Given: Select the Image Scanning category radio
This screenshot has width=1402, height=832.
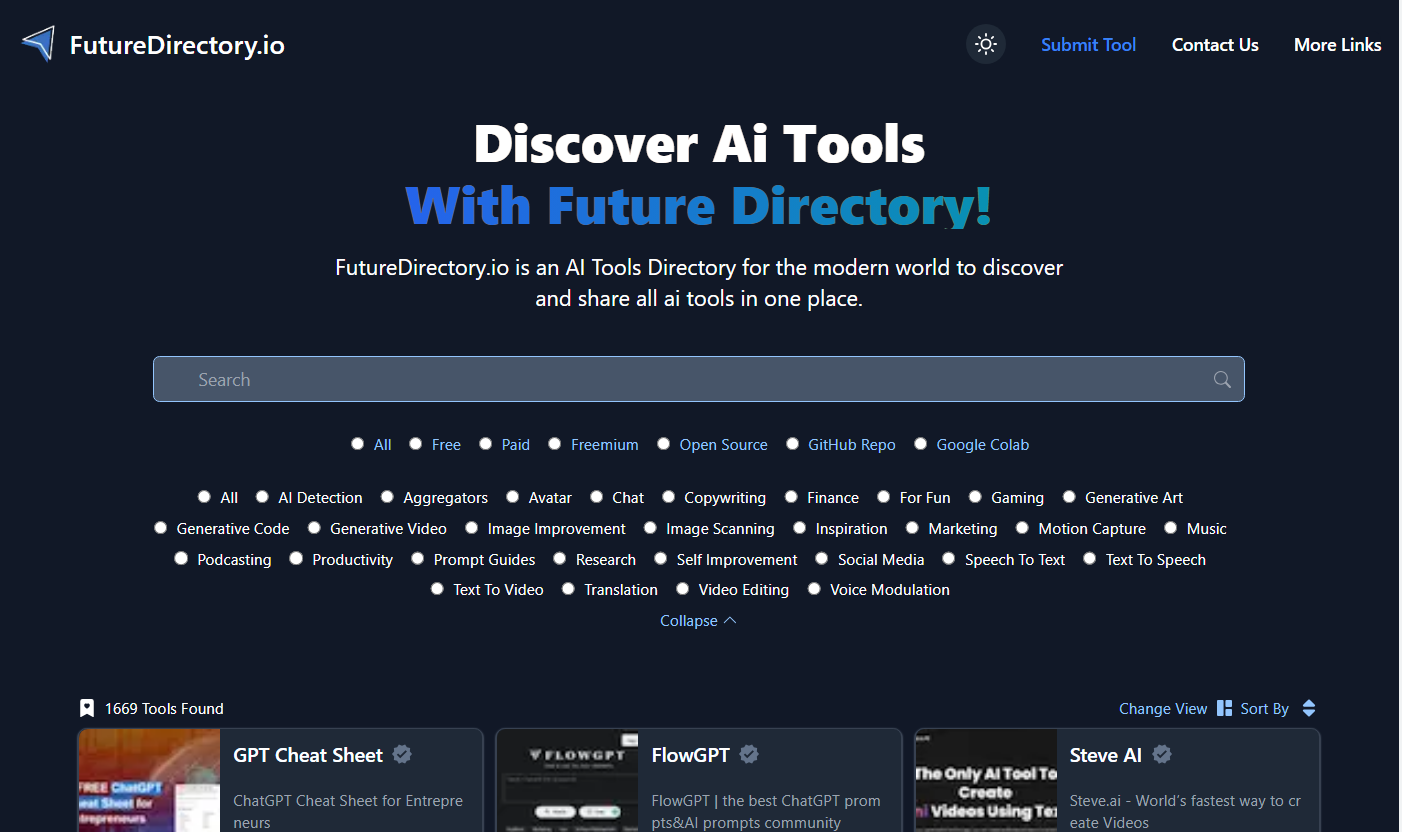Looking at the screenshot, I should point(650,528).
